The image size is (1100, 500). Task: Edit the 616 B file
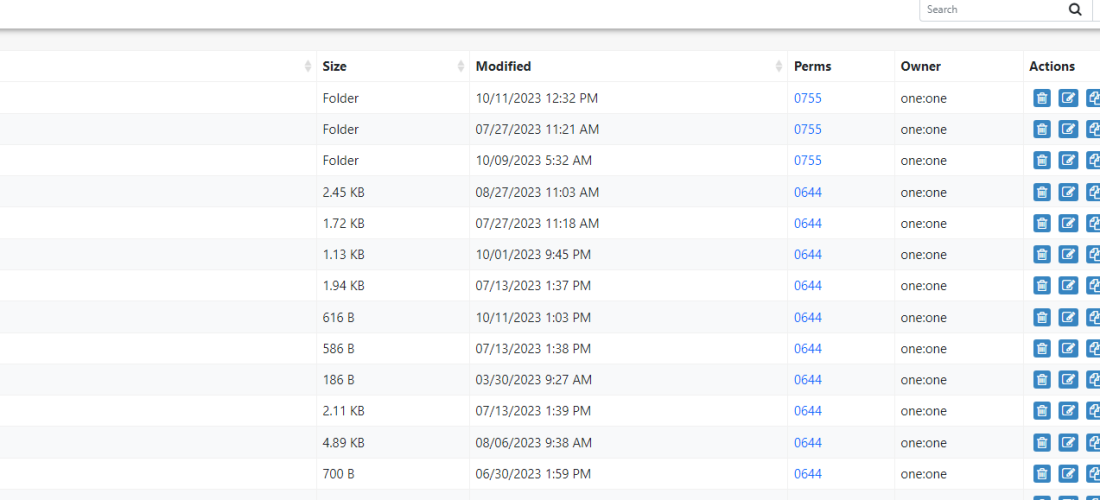(x=1068, y=317)
